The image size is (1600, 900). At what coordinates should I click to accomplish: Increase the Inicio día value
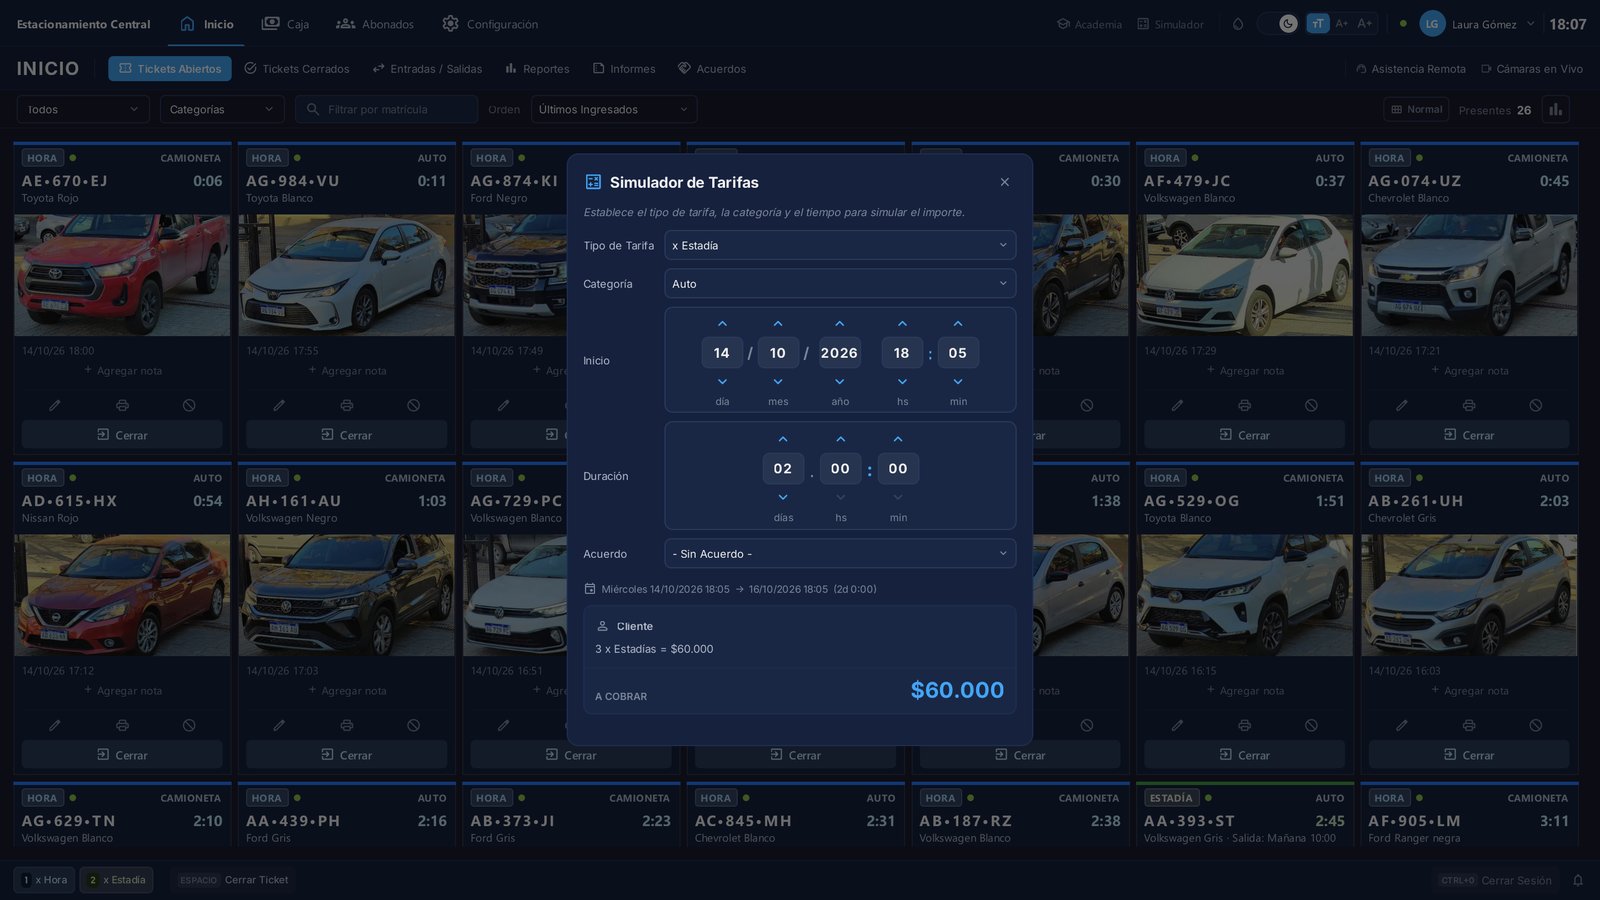pyautogui.click(x=722, y=324)
